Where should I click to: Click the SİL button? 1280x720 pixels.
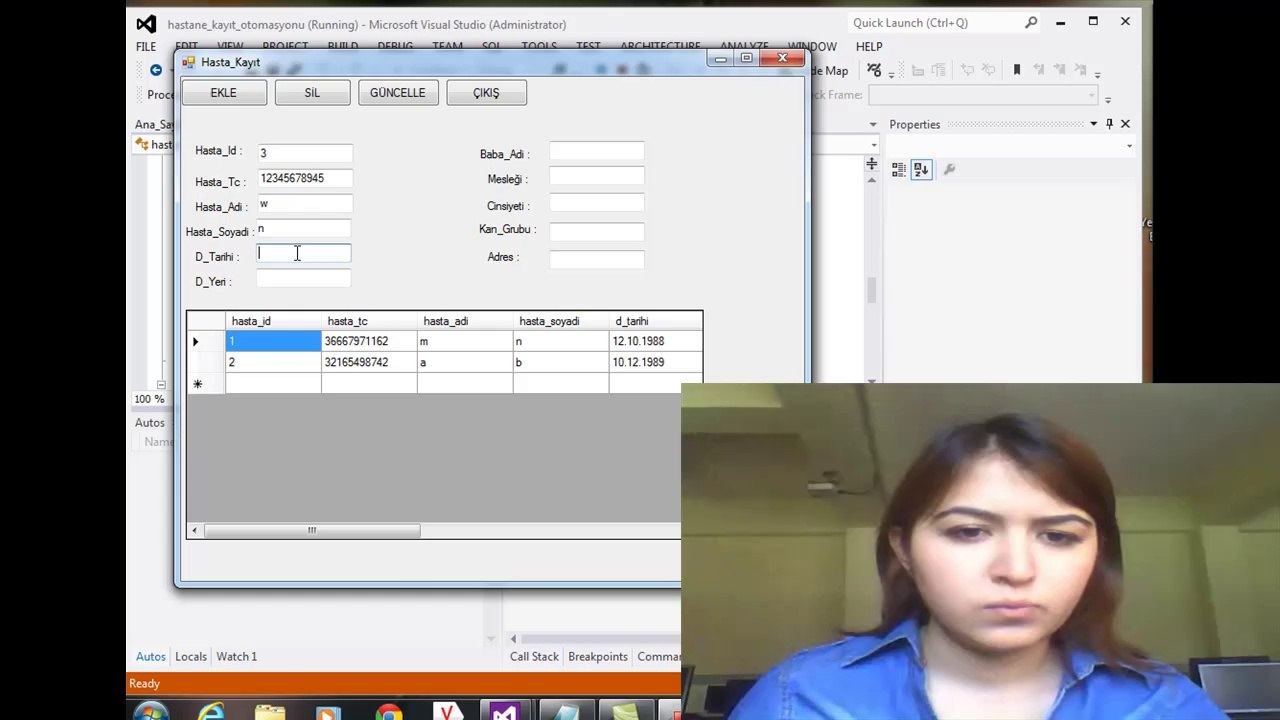coord(312,93)
